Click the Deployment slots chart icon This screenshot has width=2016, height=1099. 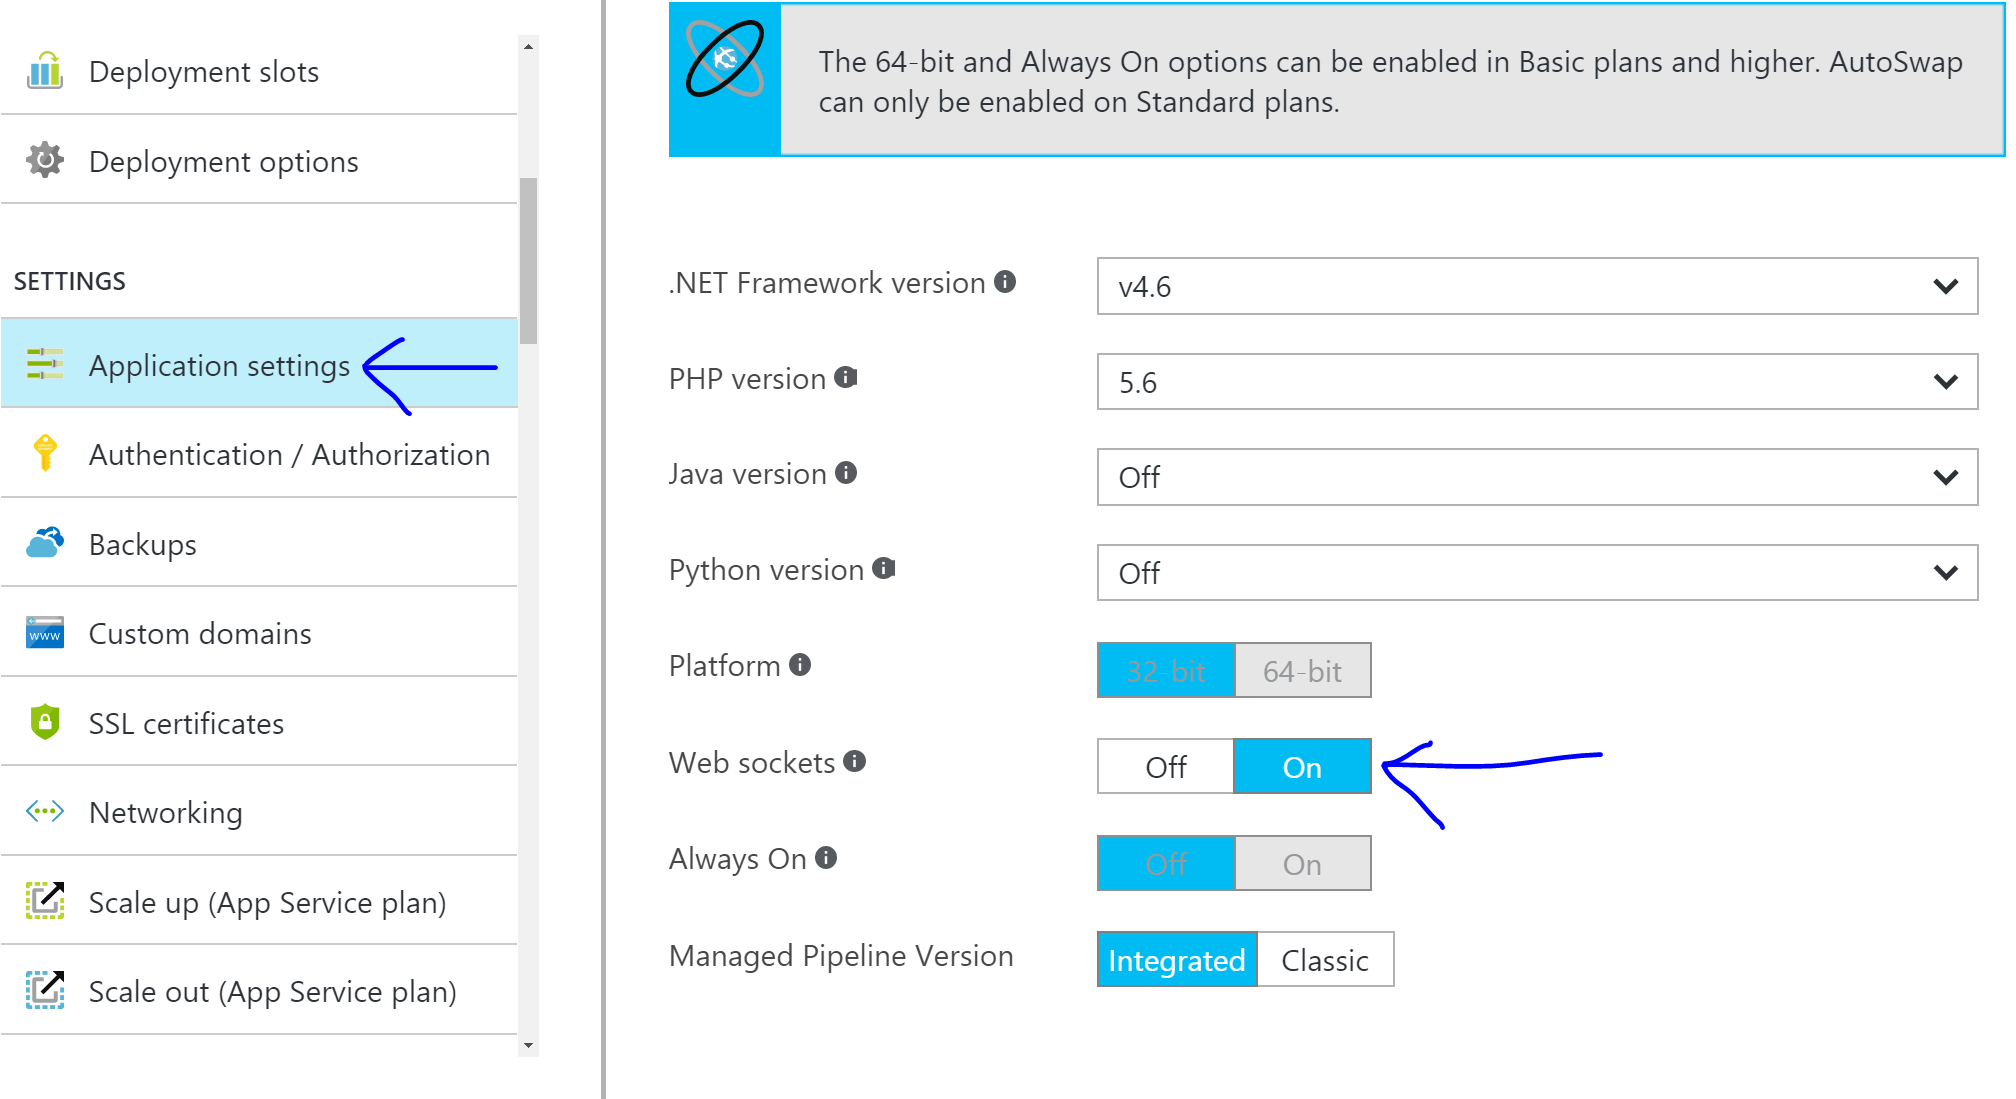pyautogui.click(x=45, y=70)
